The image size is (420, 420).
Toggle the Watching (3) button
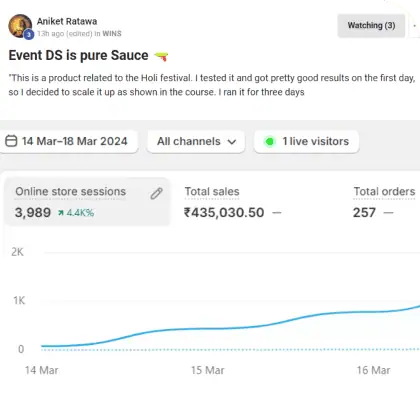[371, 26]
